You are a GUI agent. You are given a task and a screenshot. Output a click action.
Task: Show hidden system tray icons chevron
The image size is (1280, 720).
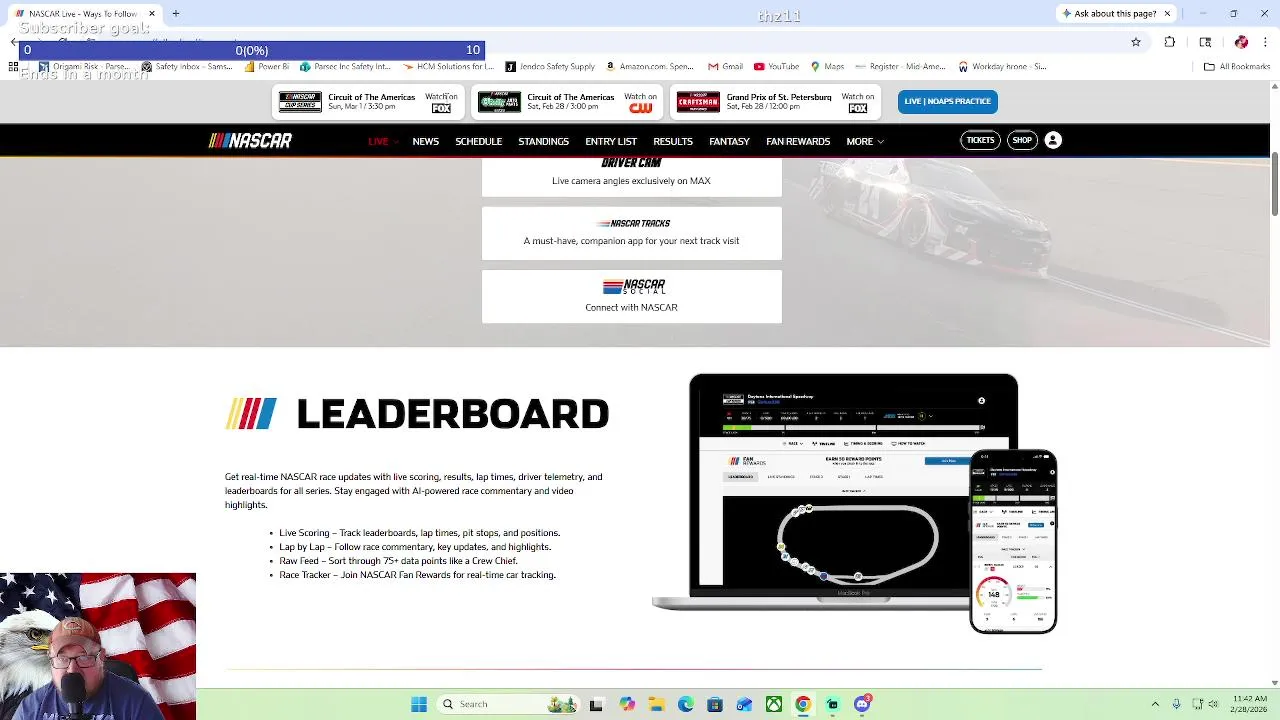coord(1155,704)
